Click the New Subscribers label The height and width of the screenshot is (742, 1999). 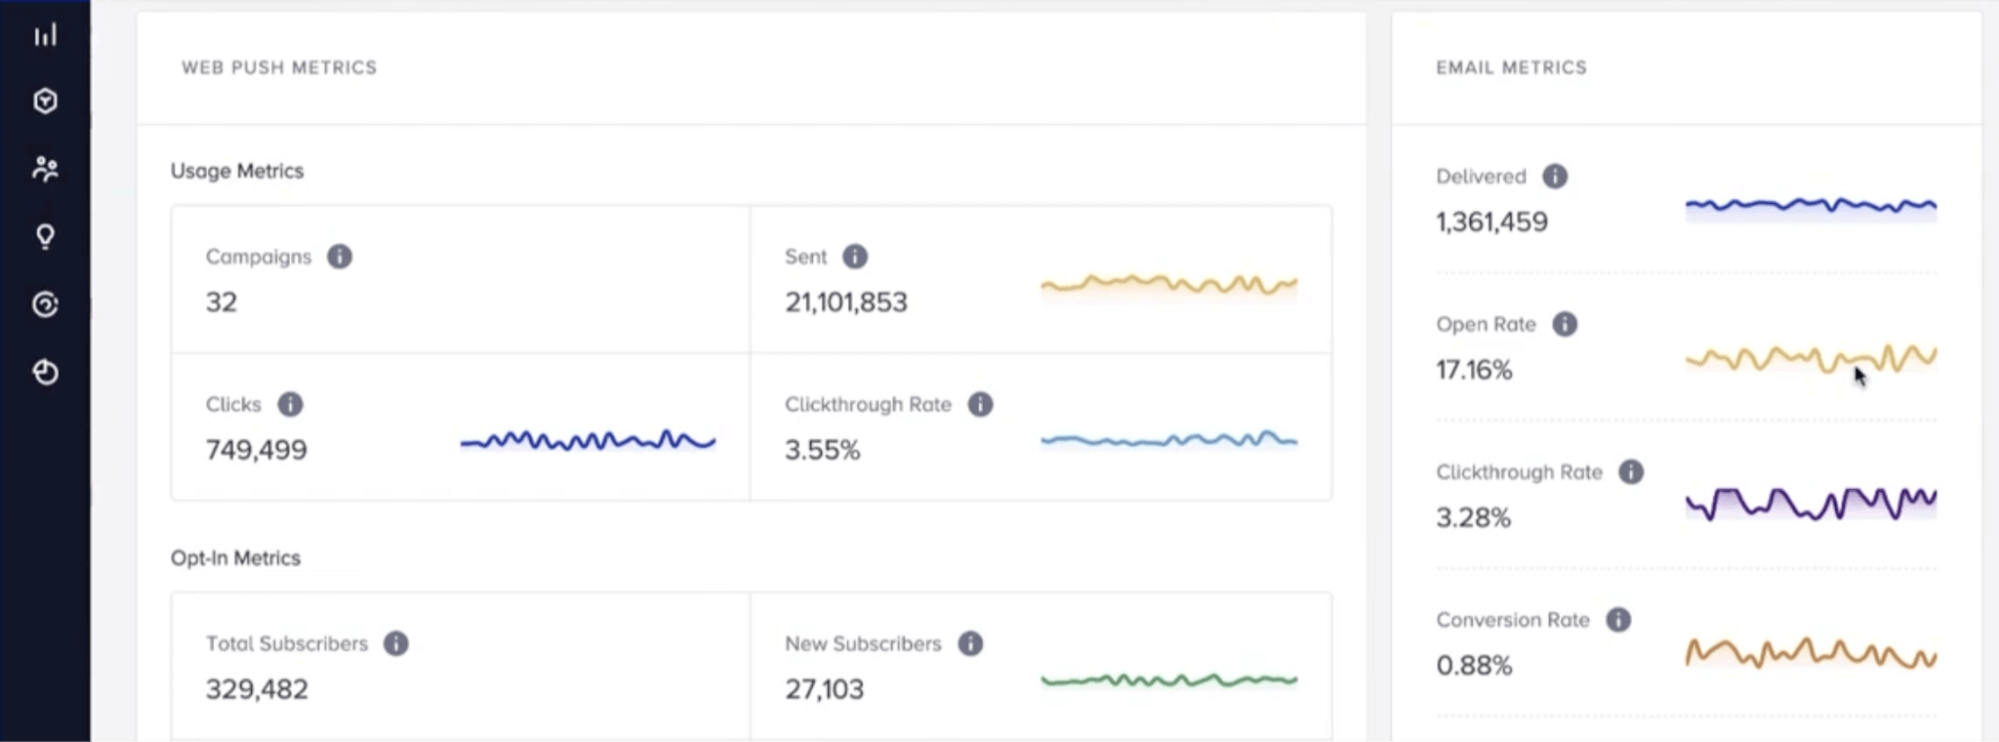(x=863, y=643)
